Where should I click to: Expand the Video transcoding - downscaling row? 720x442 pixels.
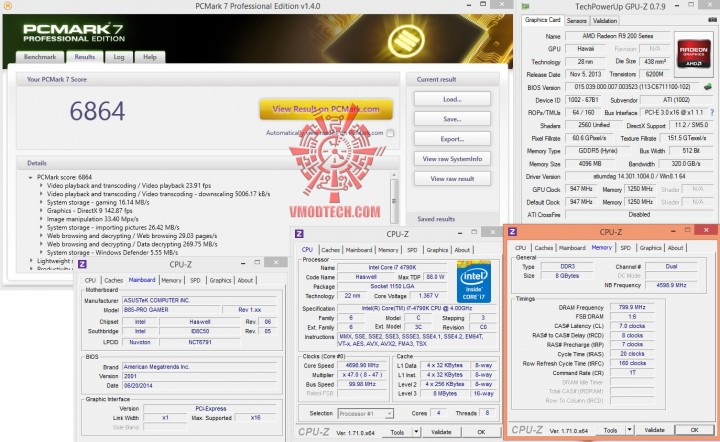(x=41, y=194)
